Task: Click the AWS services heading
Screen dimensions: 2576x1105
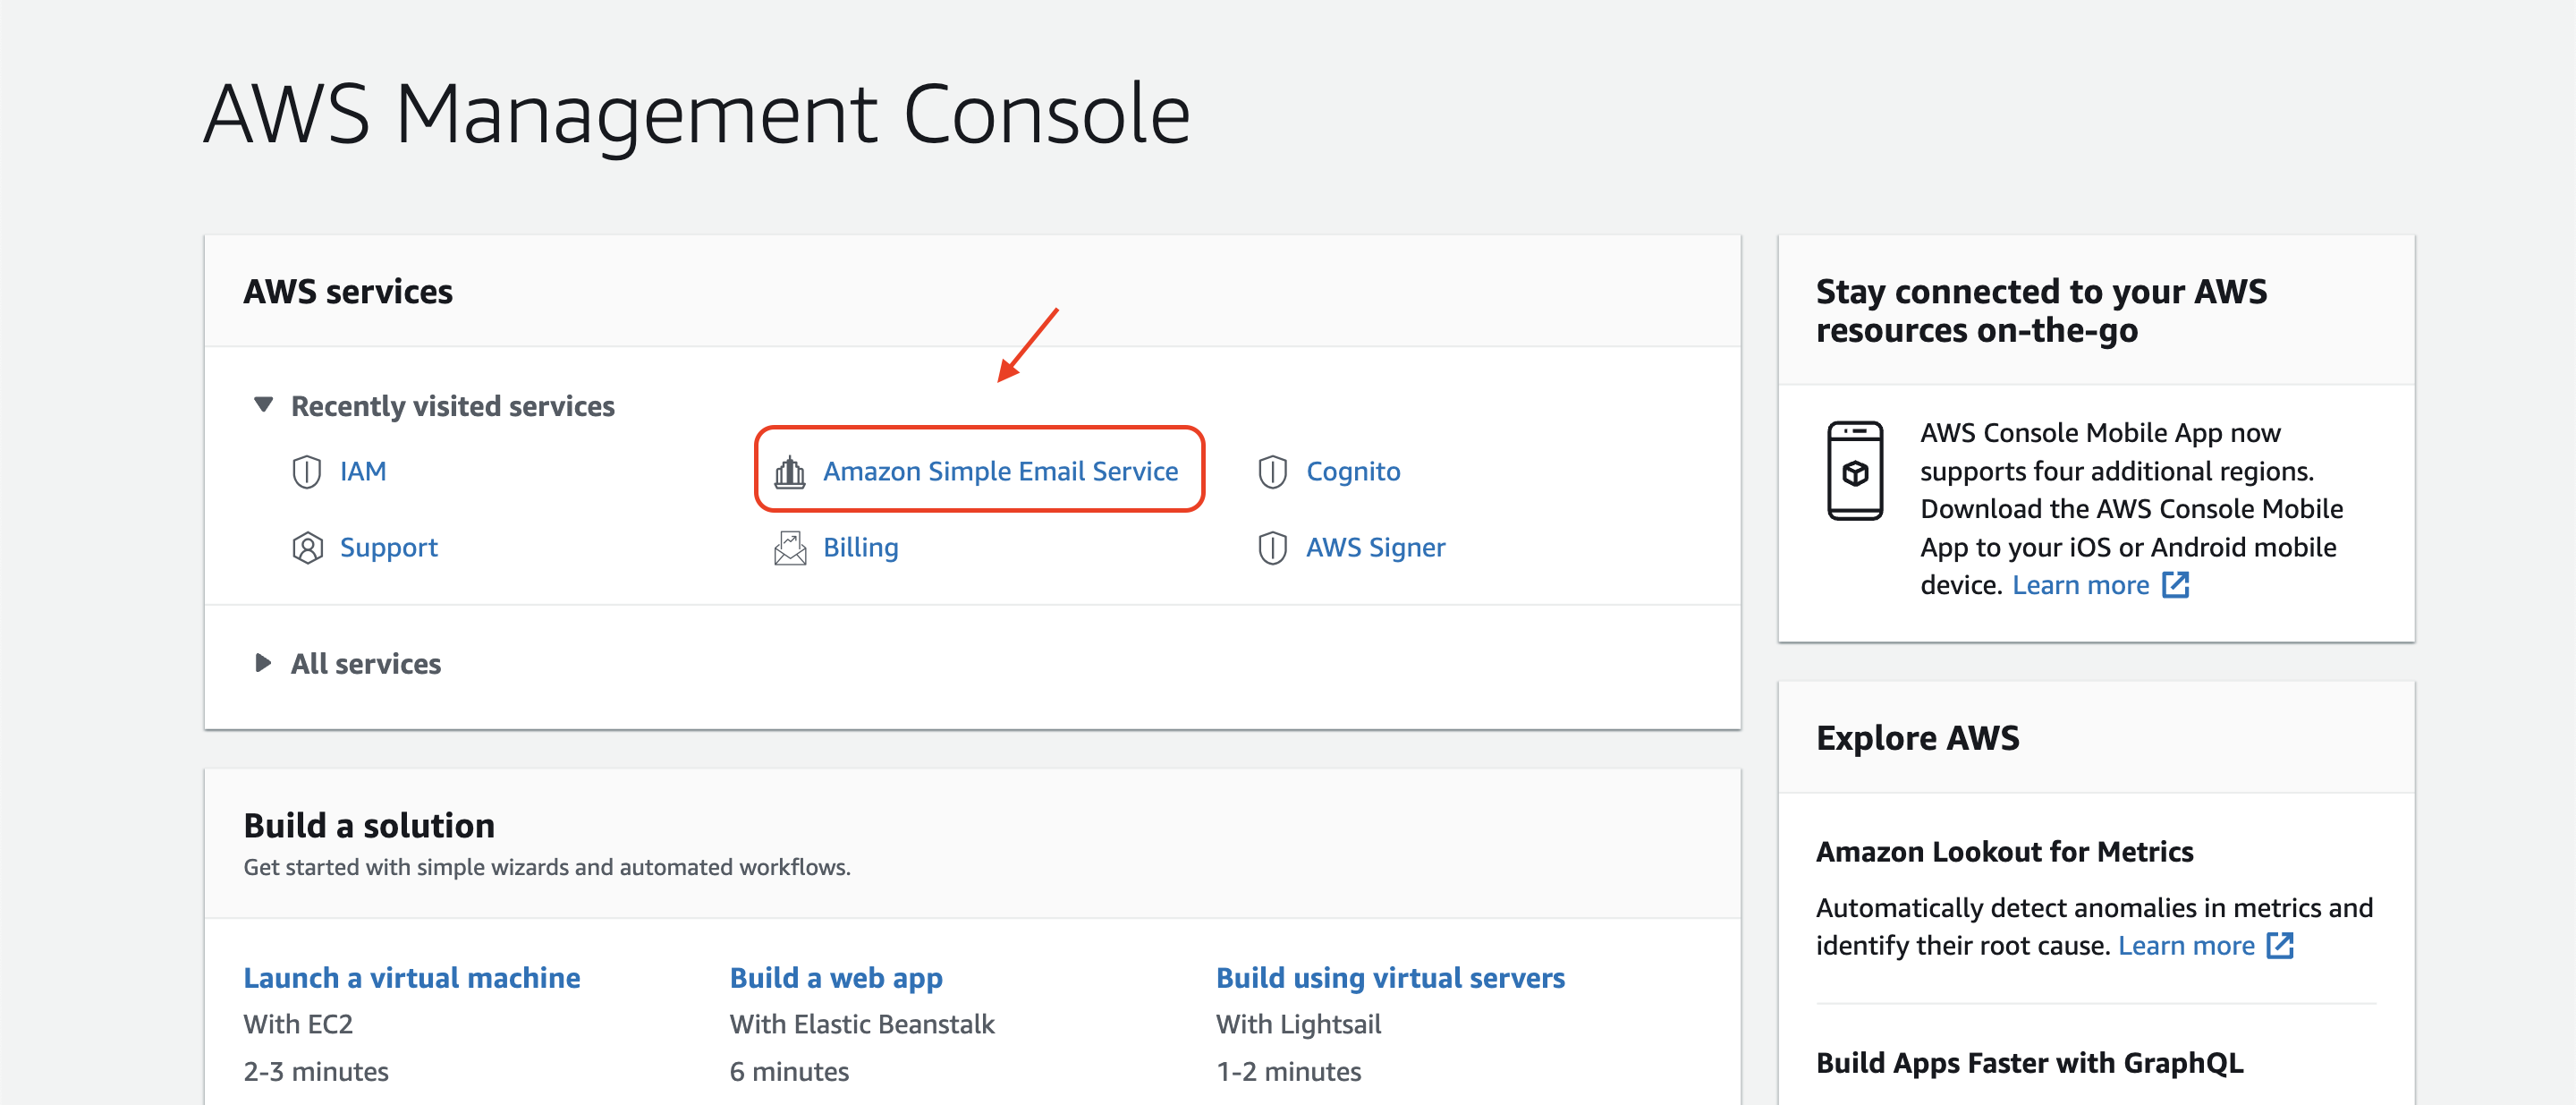Action: [x=348, y=291]
